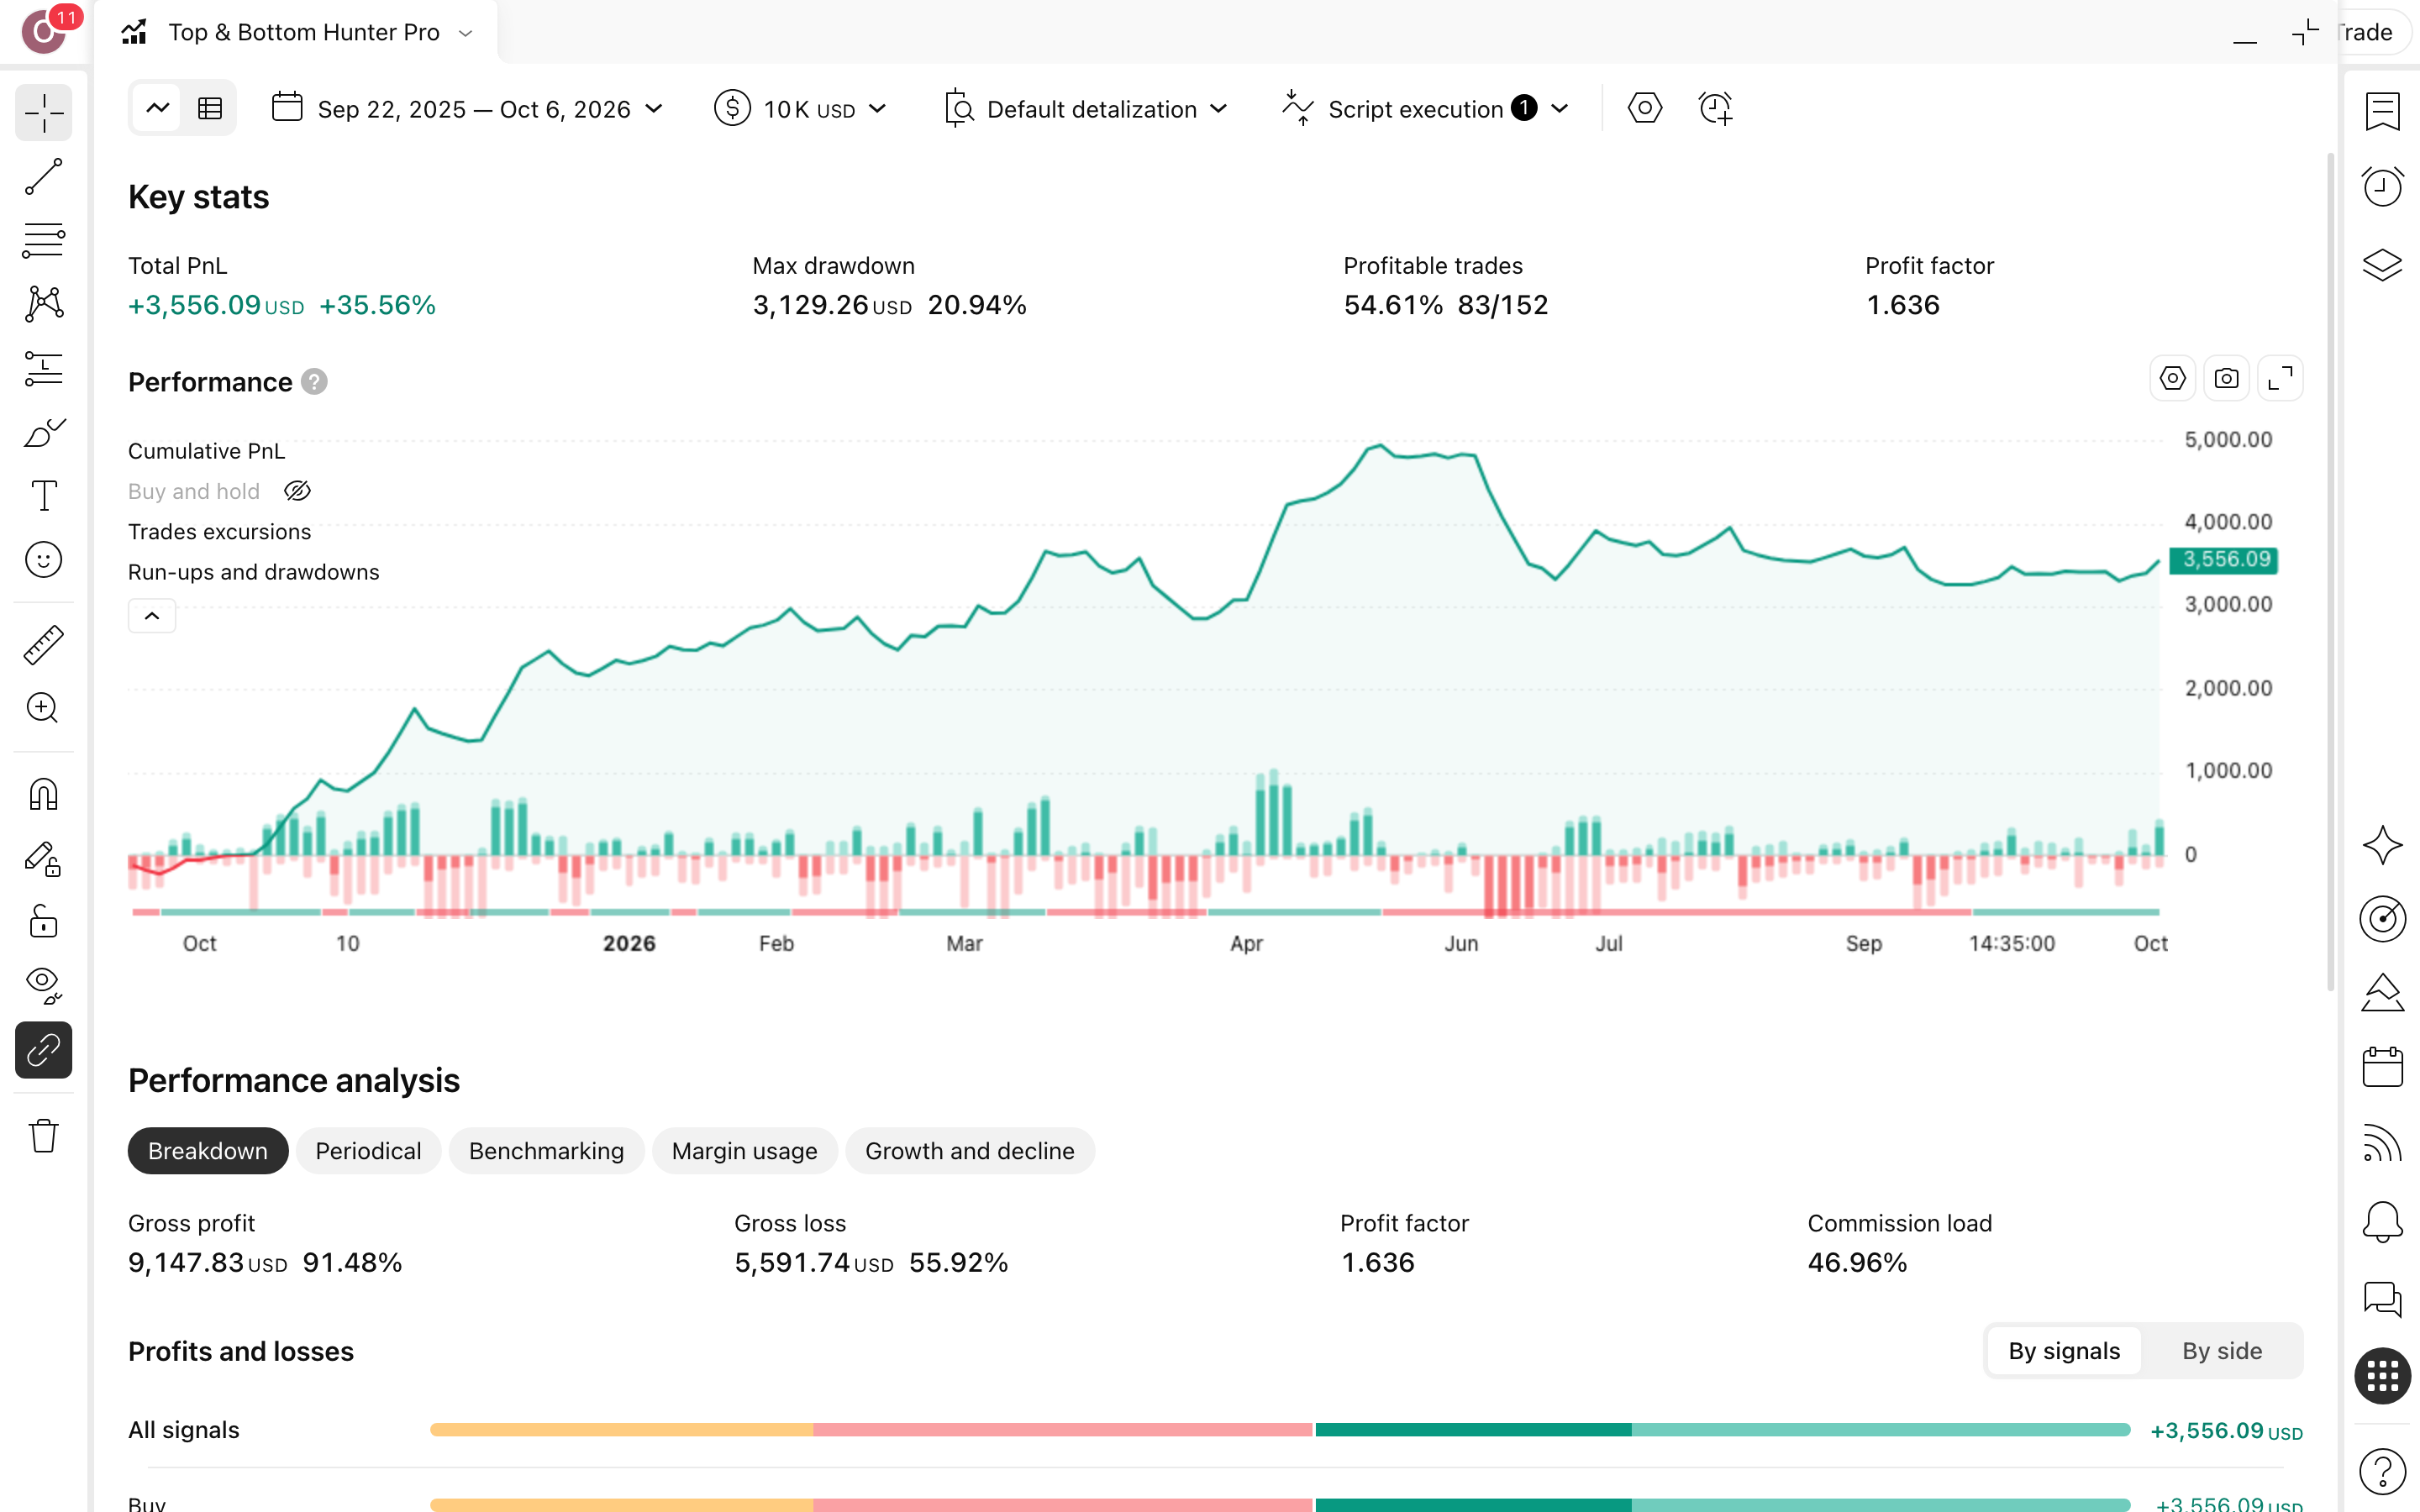Open strategy settings hexagon icon in toolbar

[1644, 108]
